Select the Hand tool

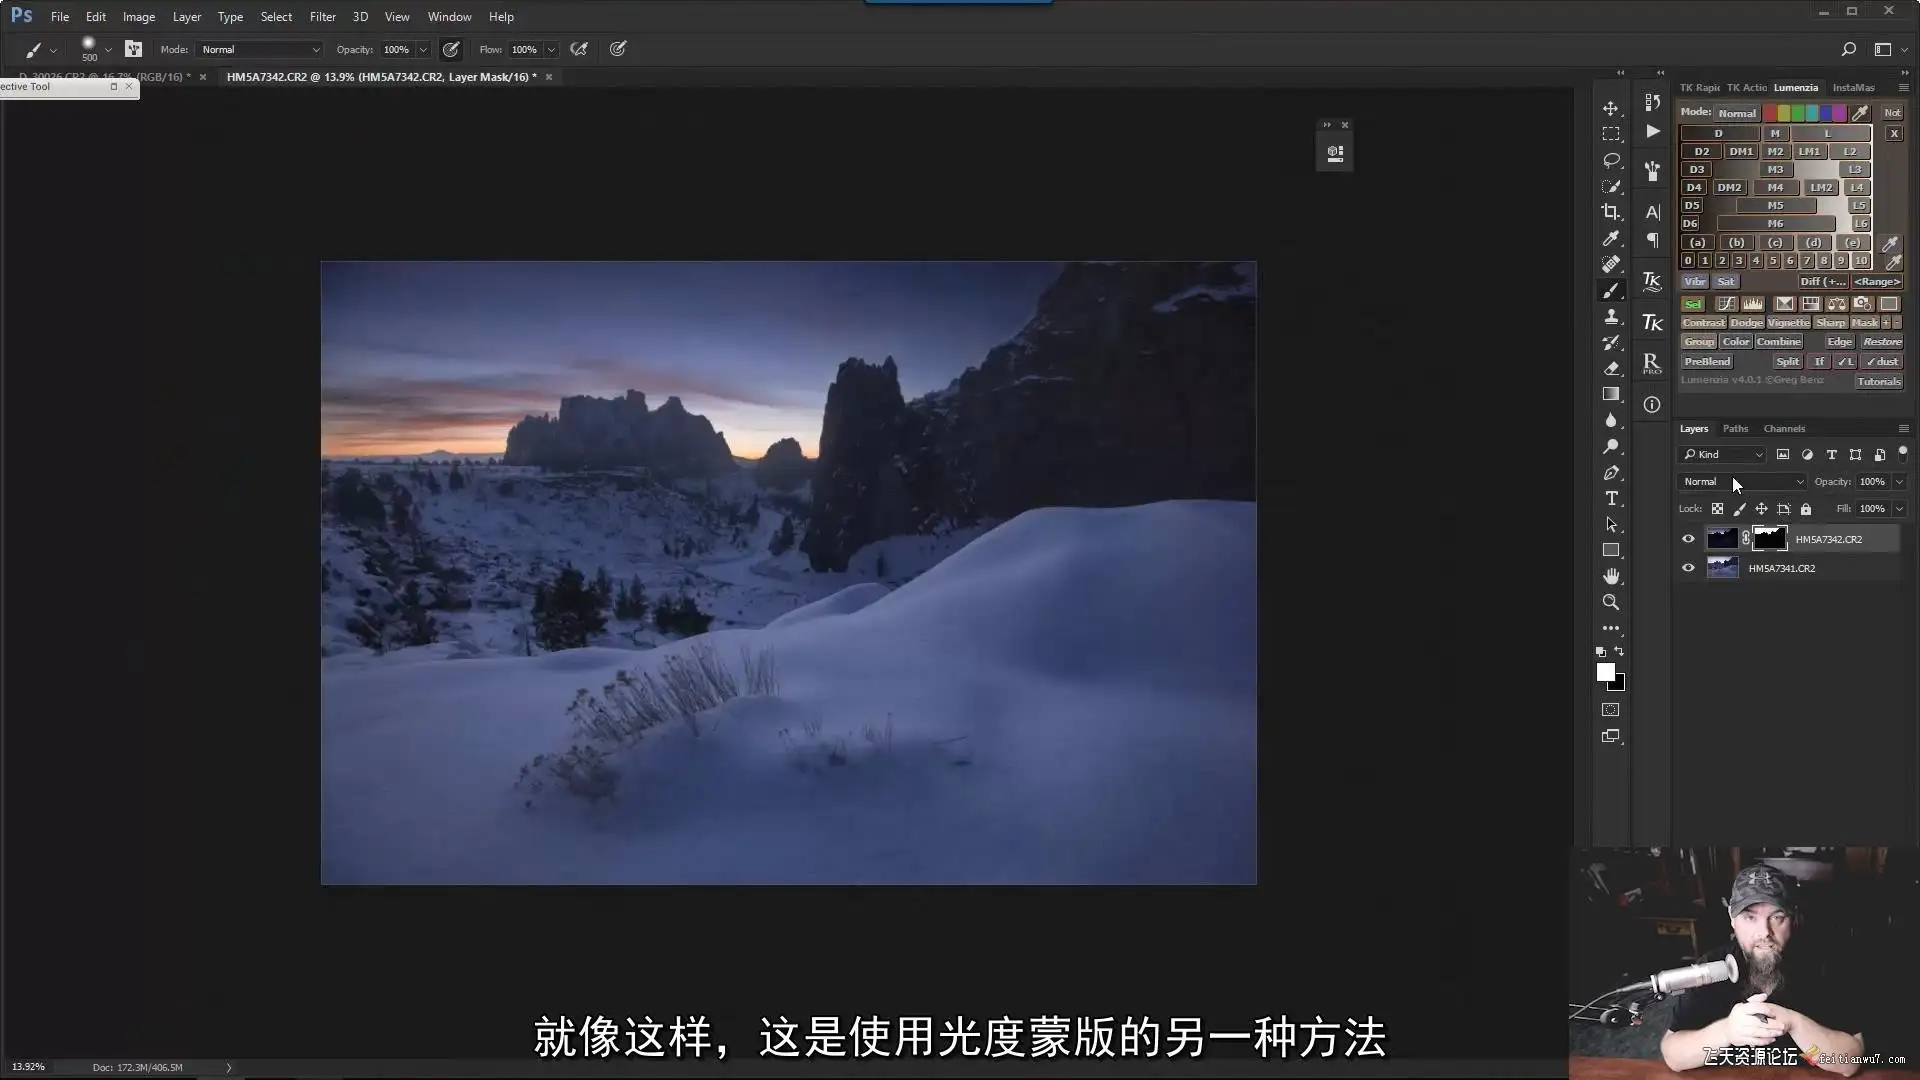coord(1610,576)
